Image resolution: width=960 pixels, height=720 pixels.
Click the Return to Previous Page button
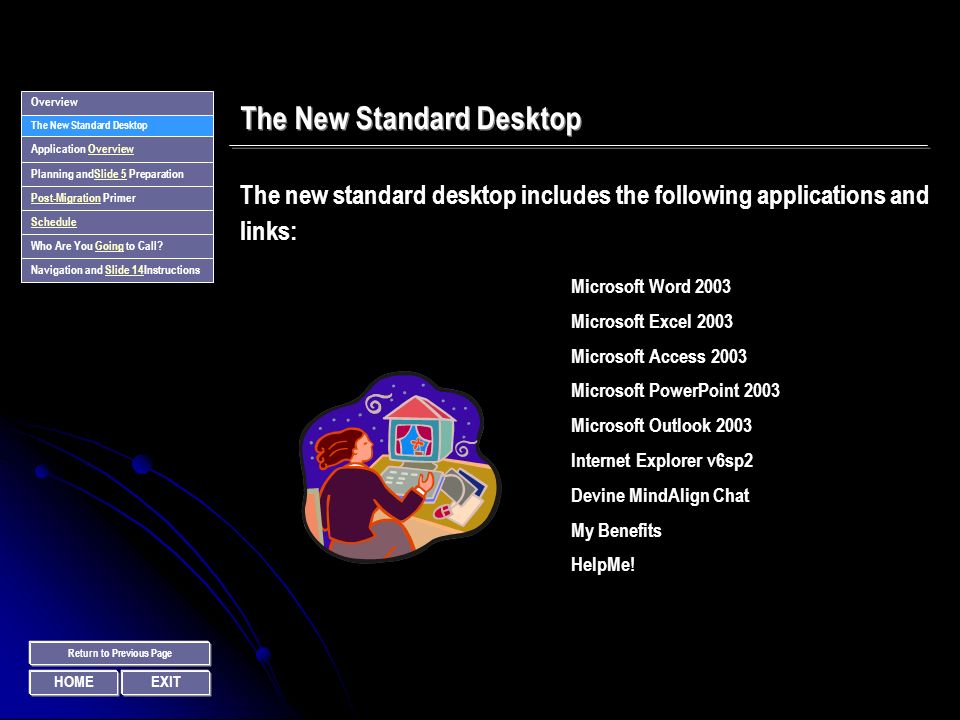[120, 653]
